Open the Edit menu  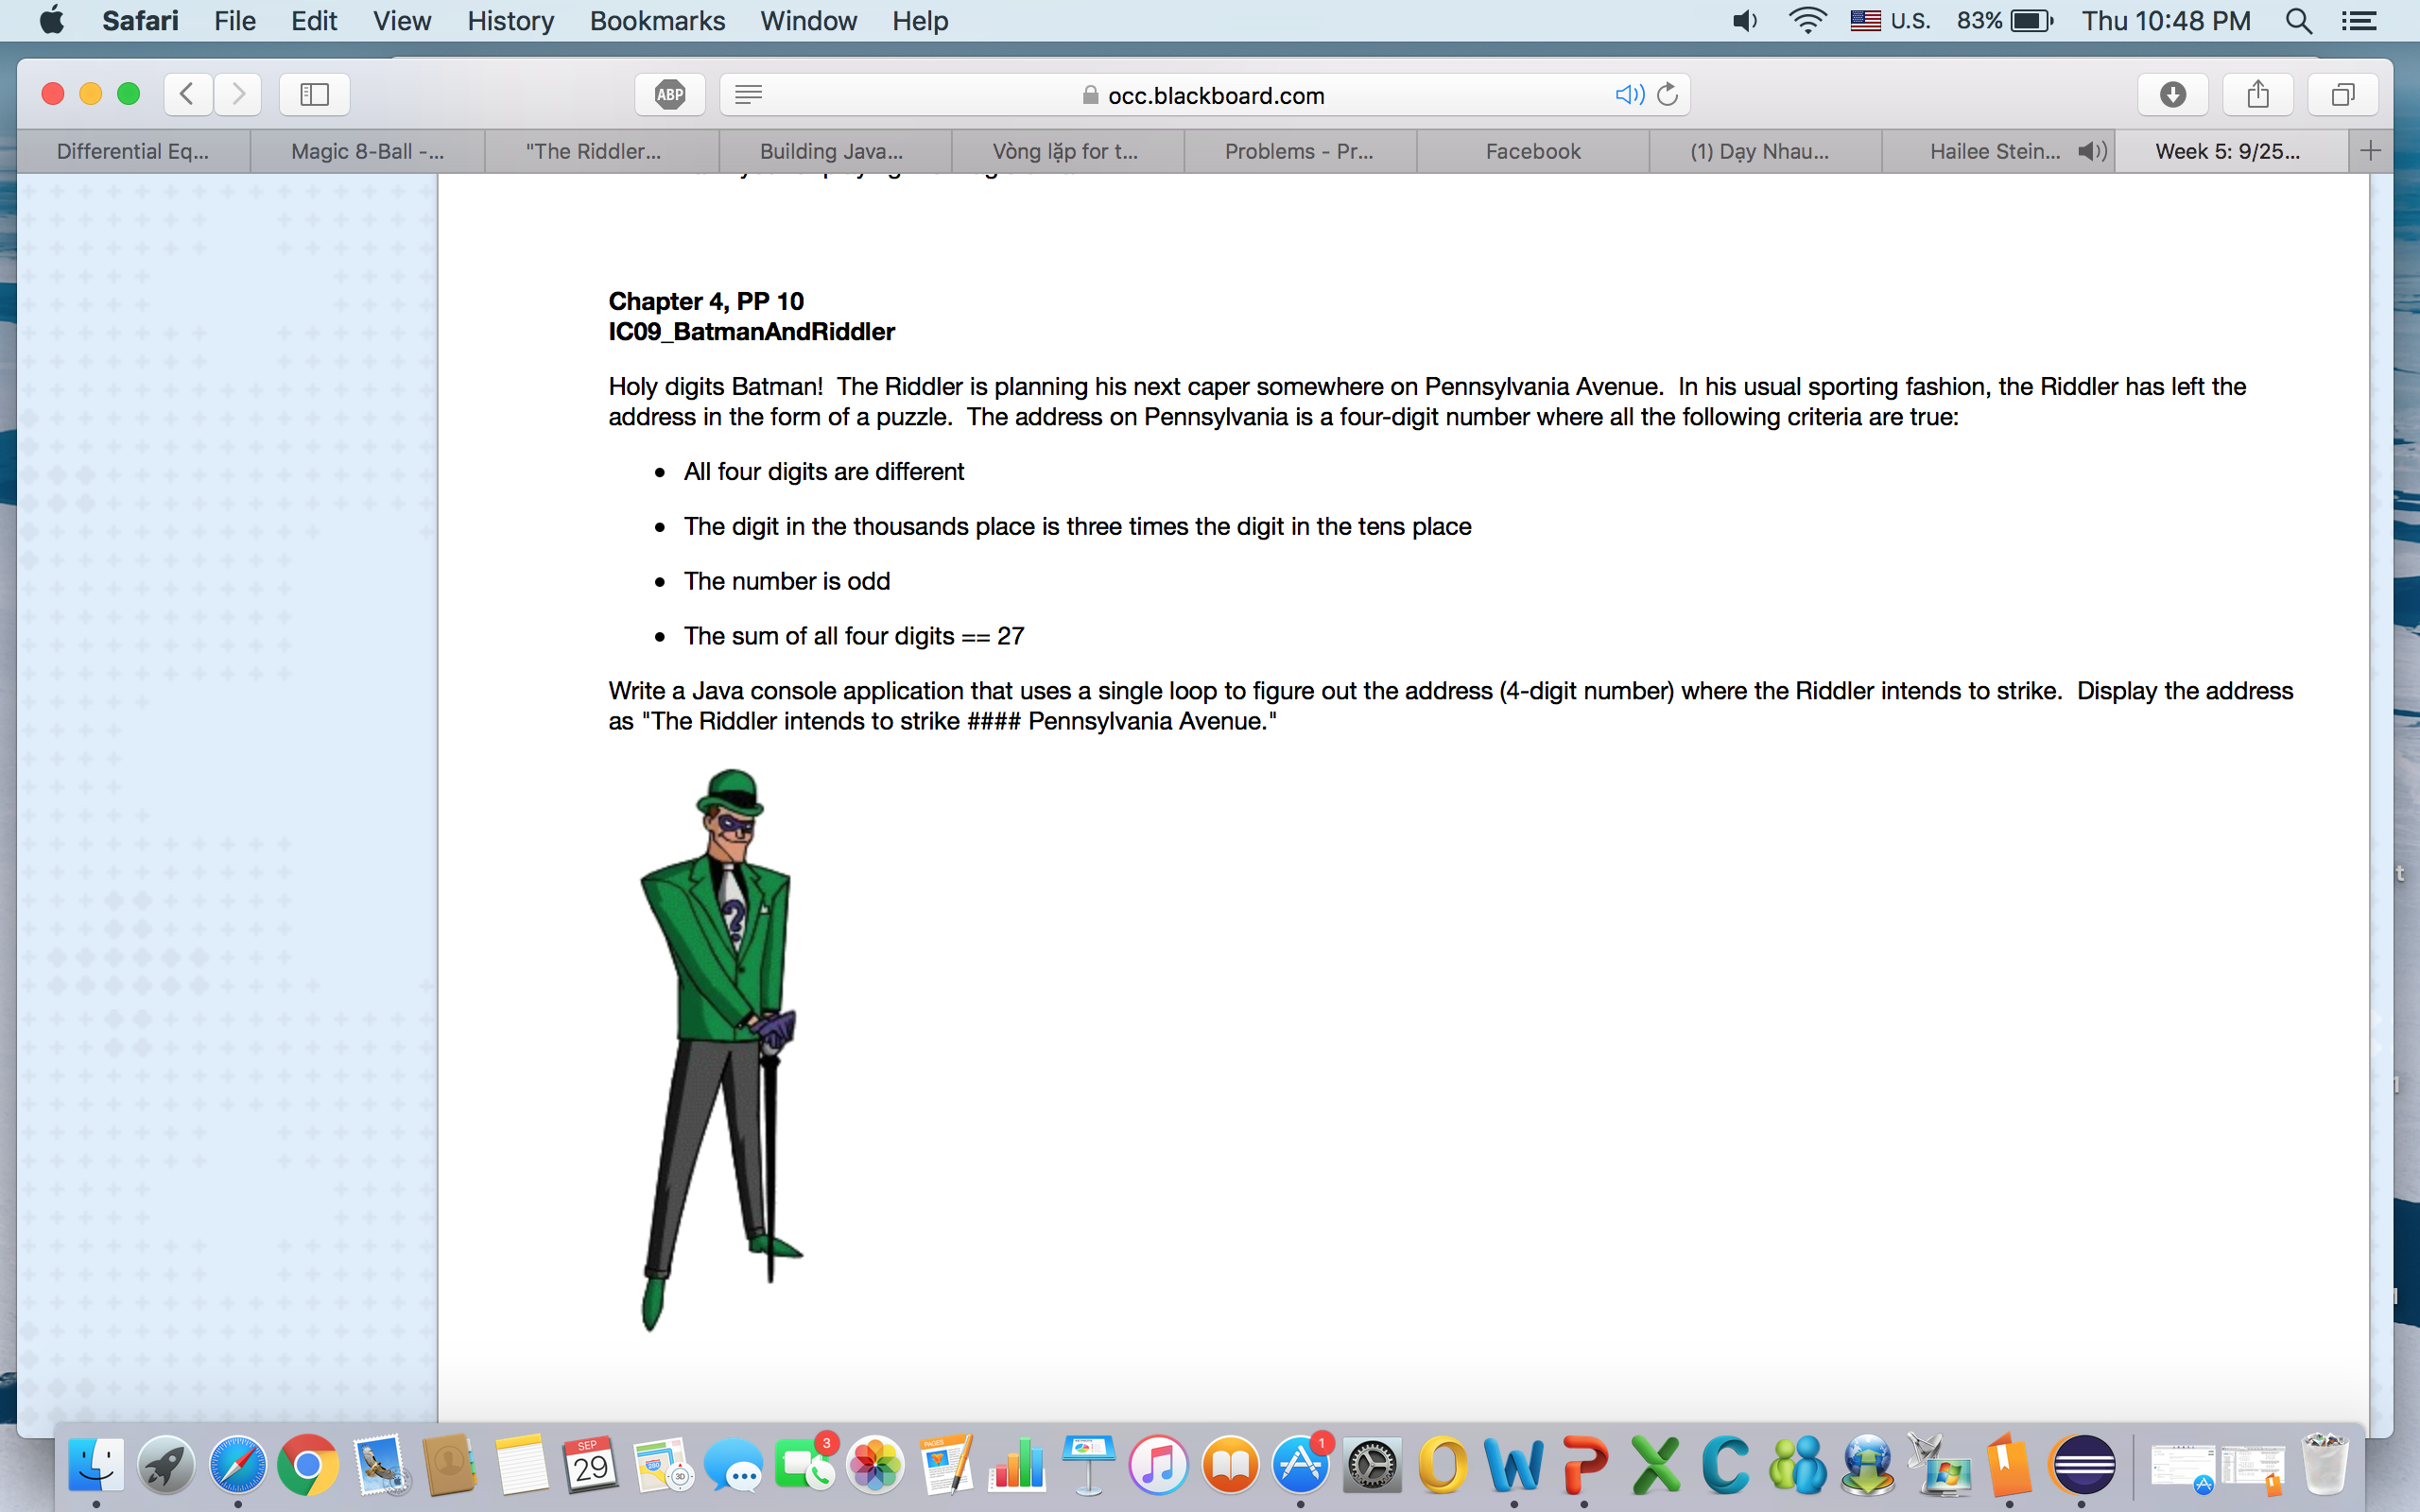314,20
